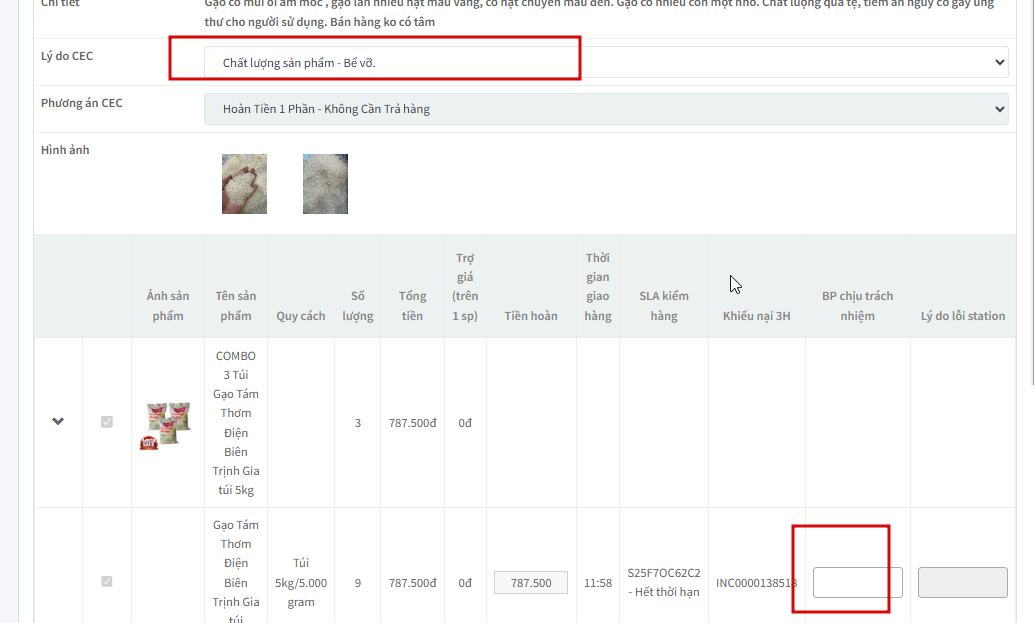Click the SLA kiểm hàng column header

click(x=664, y=306)
